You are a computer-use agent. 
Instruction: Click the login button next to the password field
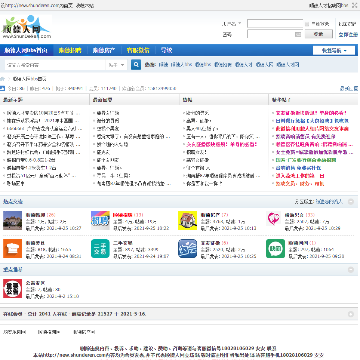[319, 34]
